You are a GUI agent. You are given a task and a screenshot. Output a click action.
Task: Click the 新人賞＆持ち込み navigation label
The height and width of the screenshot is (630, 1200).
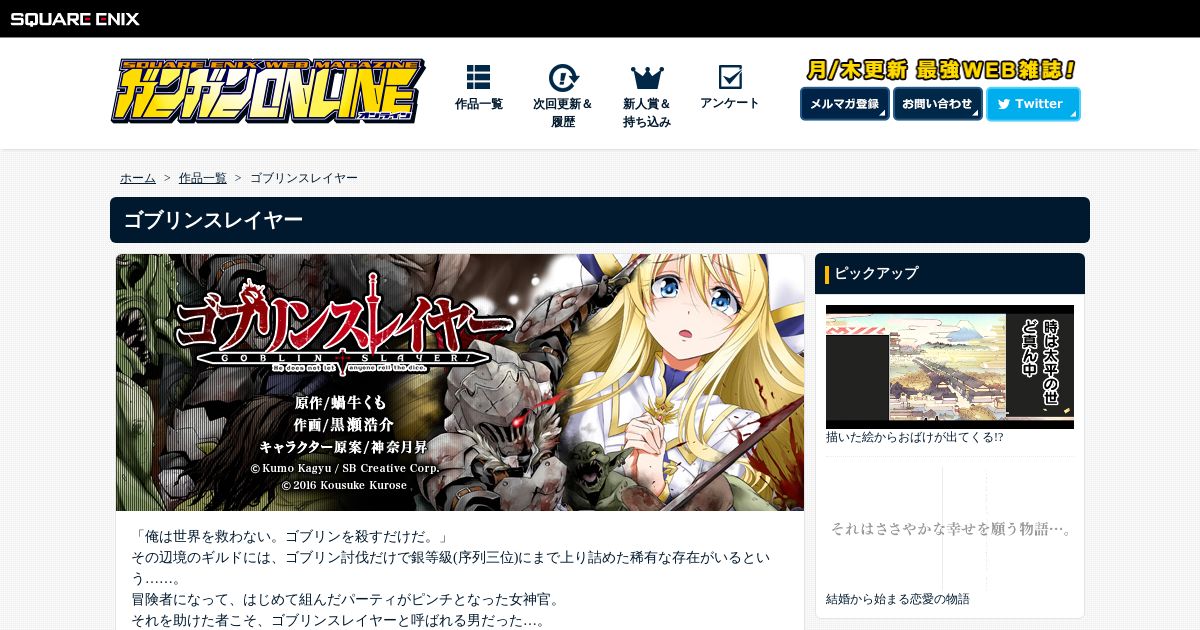pos(647,113)
